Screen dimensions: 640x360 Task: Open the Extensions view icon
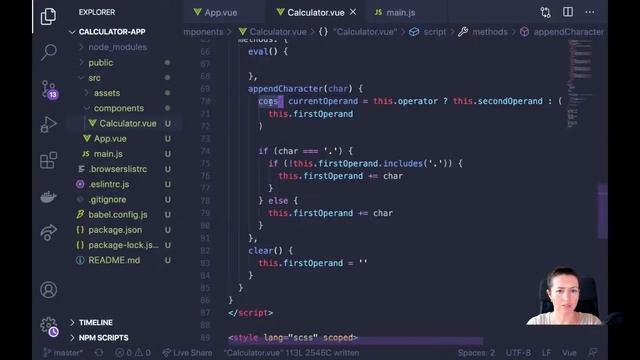[48, 160]
